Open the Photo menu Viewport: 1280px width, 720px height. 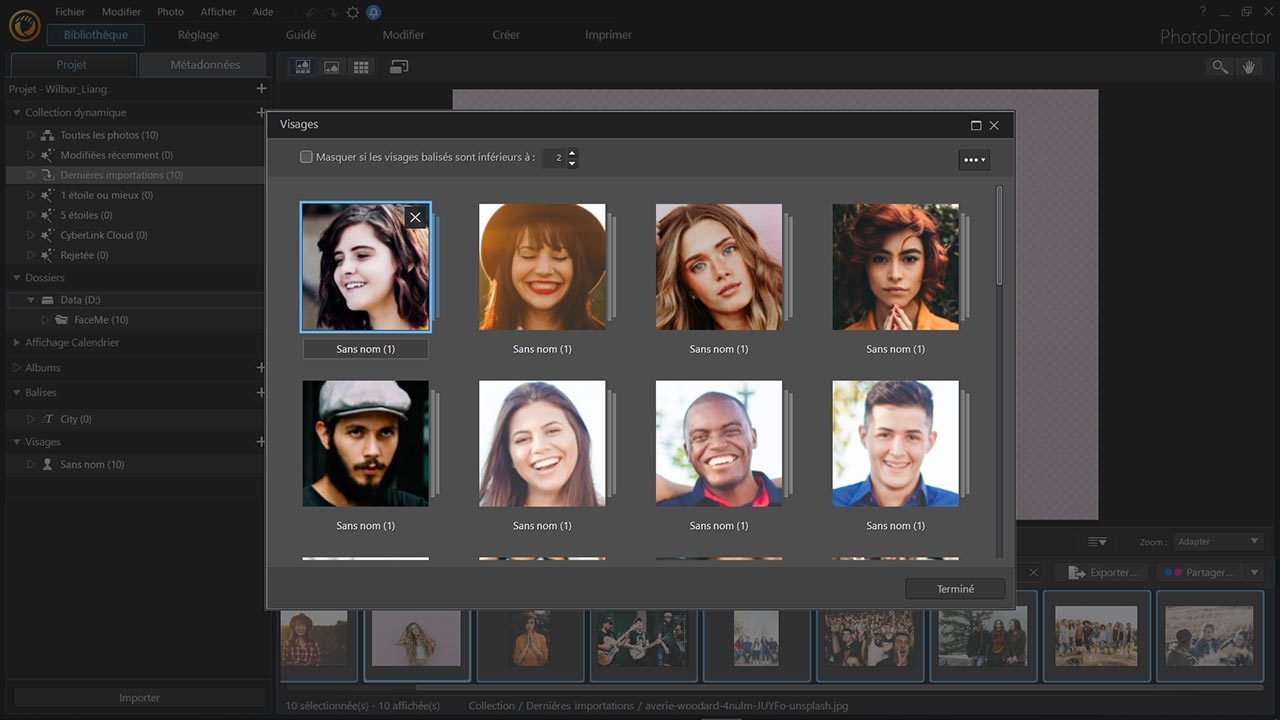coord(170,11)
